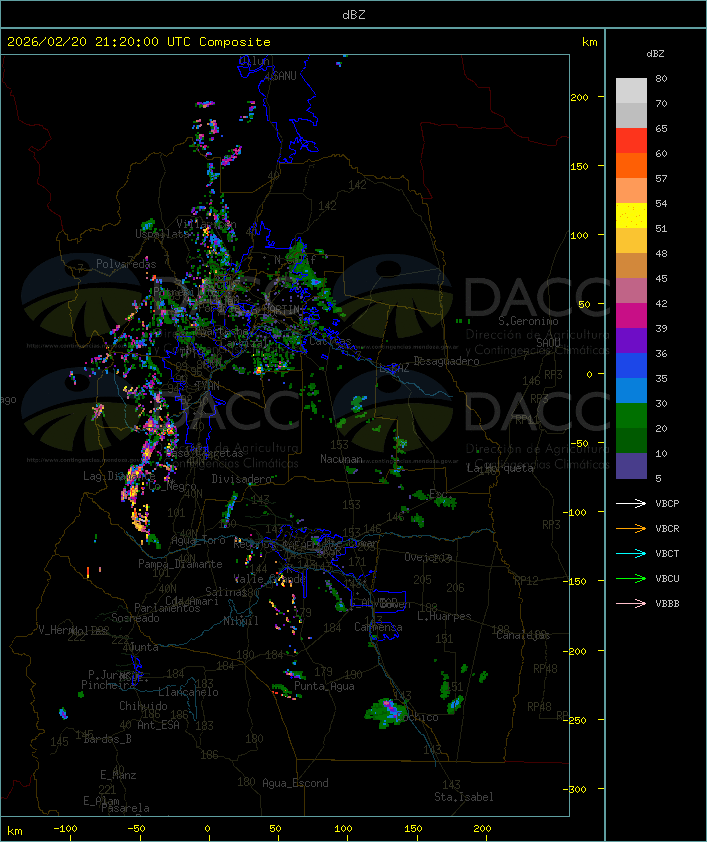Select the bright green 20-30 dBZ swatch
This screenshot has height=842, width=707.
pyautogui.click(x=631, y=416)
